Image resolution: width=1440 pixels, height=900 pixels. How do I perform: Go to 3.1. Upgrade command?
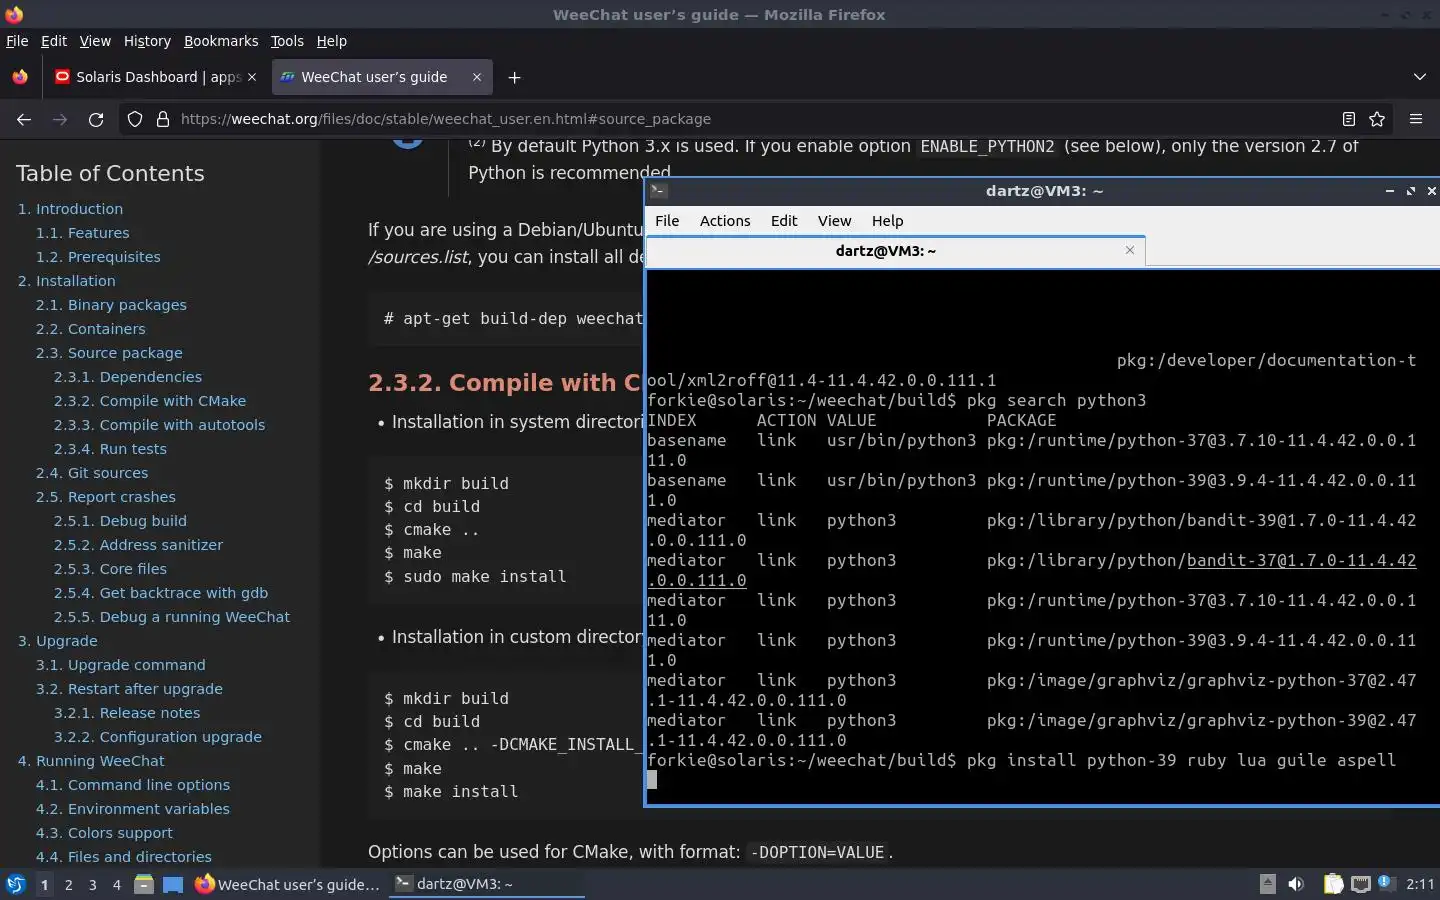121,665
